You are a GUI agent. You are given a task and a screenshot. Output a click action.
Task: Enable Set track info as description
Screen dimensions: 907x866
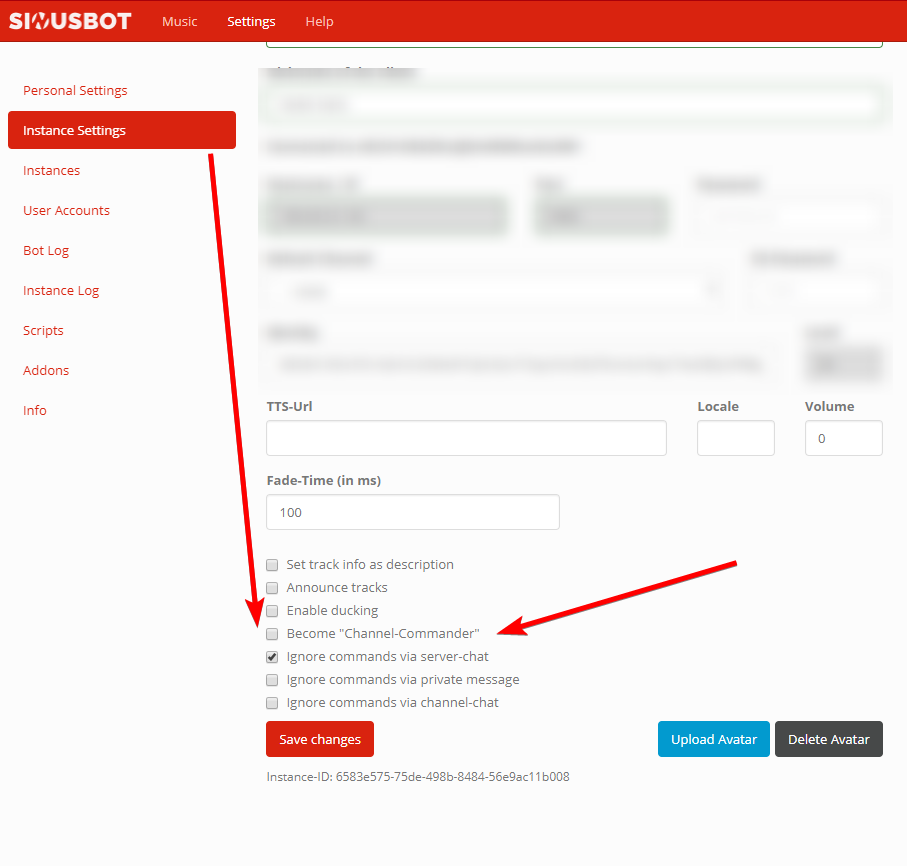tap(272, 565)
